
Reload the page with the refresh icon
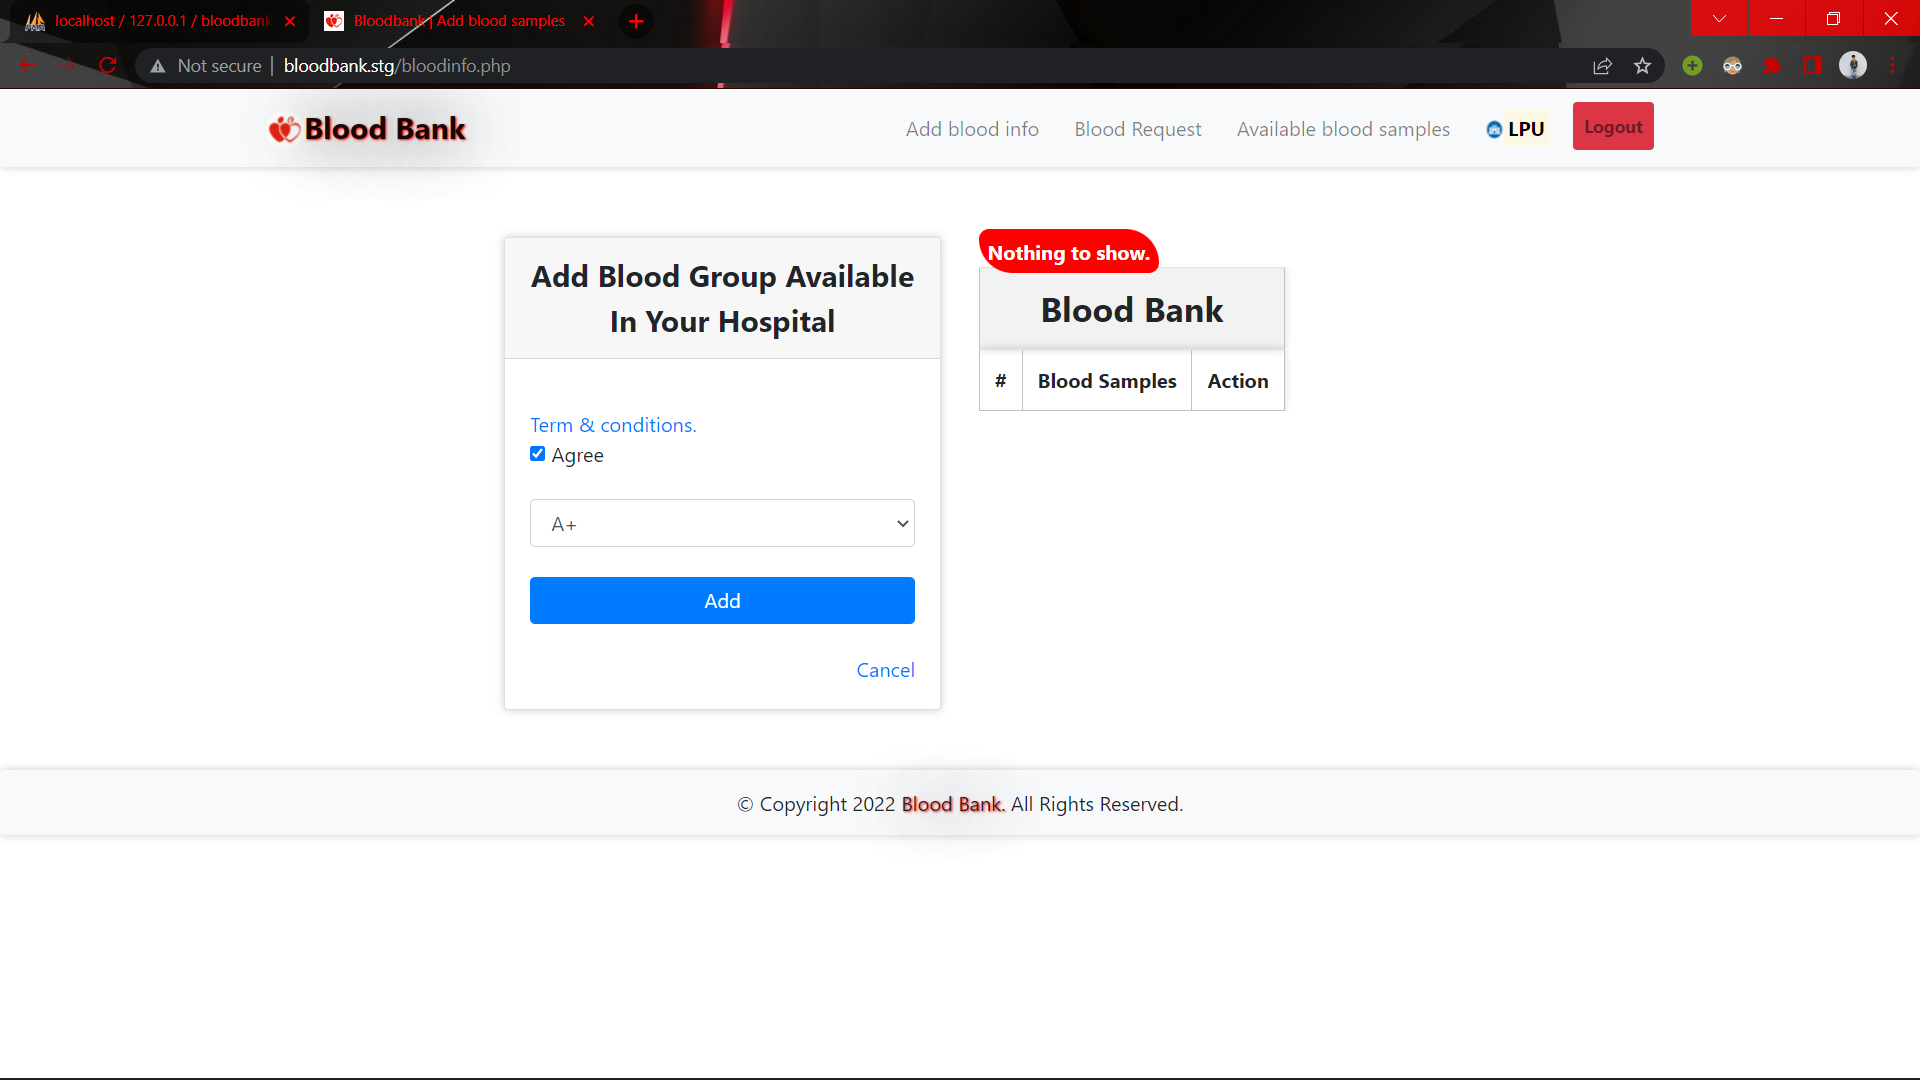click(108, 66)
